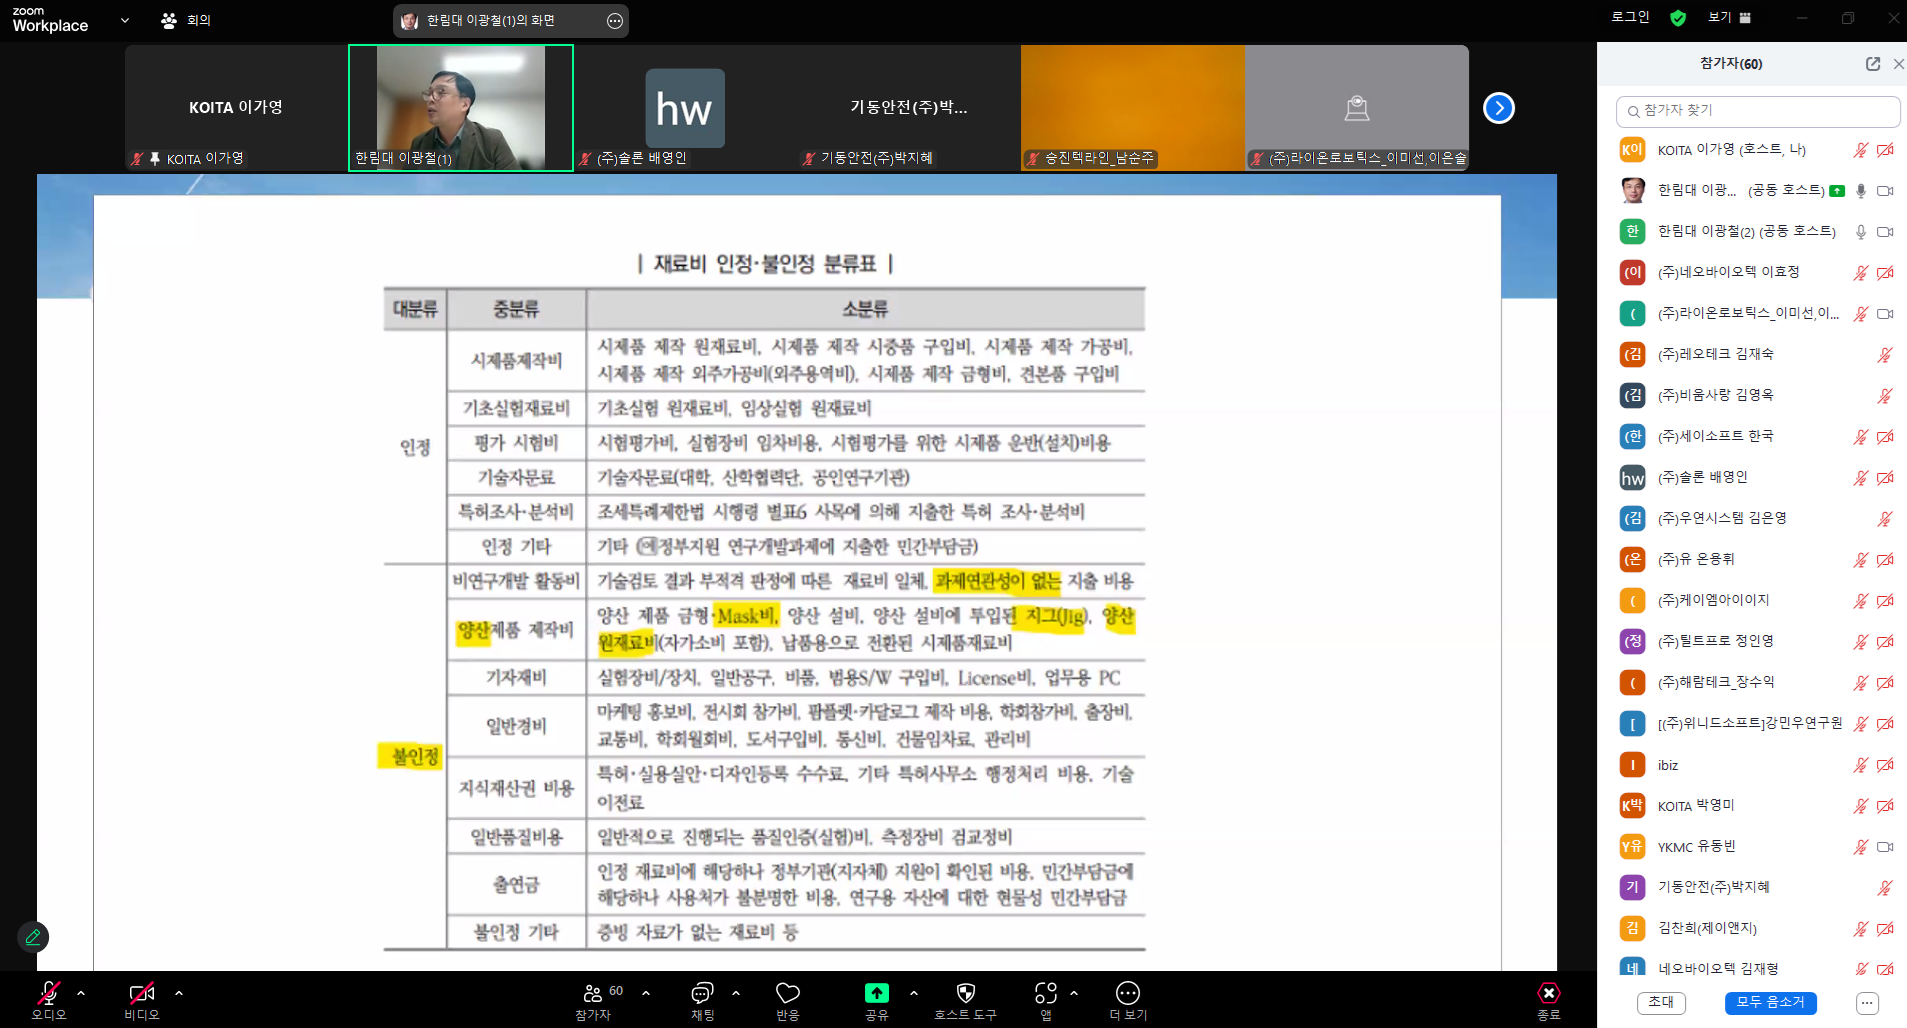Select participant (주)틸트프로 정인영

pyautogui.click(x=1758, y=641)
